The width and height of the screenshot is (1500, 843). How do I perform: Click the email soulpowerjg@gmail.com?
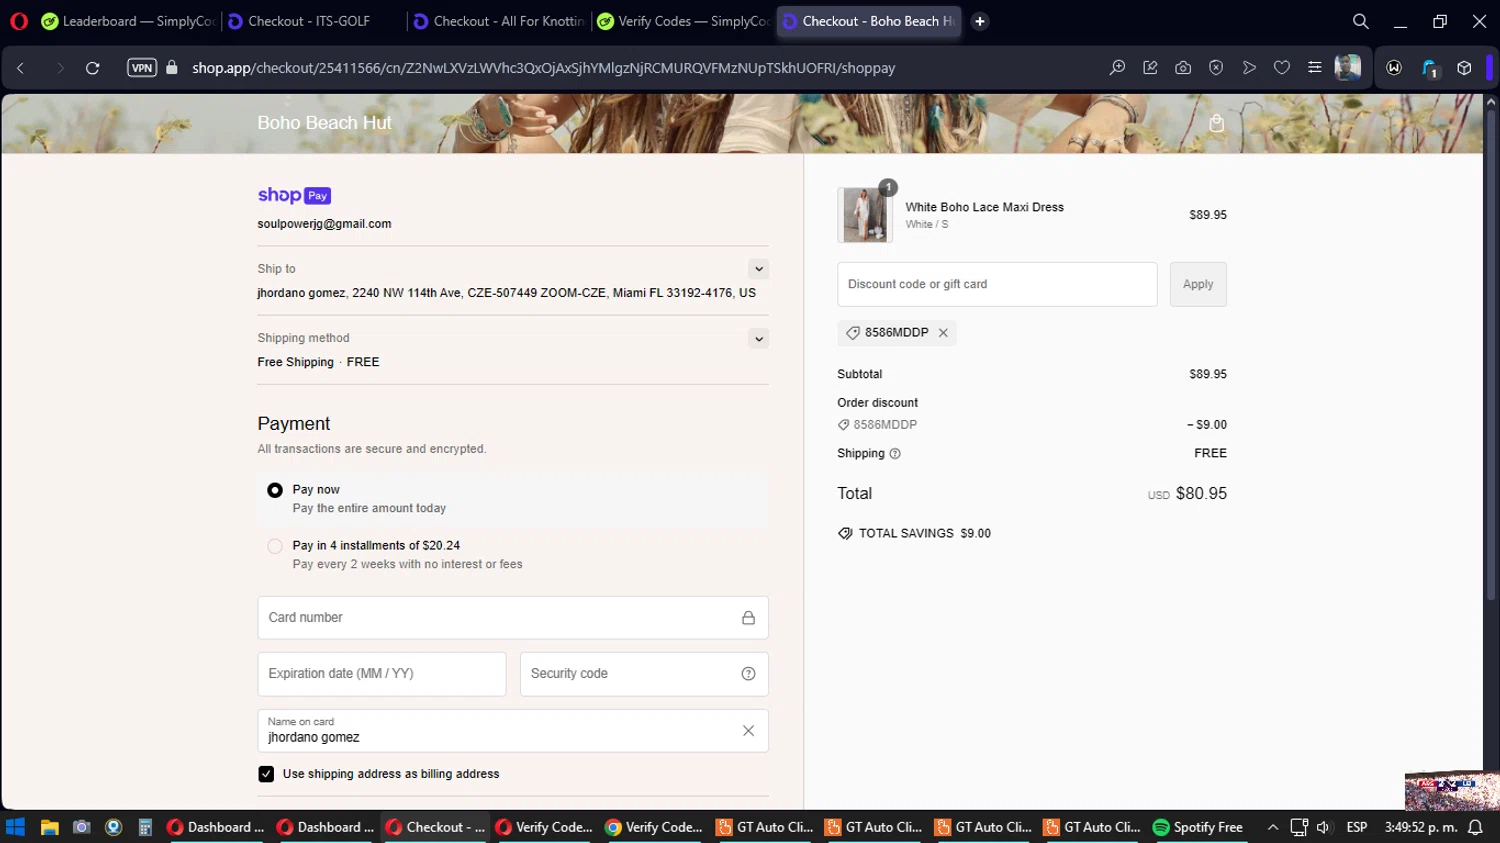[324, 224]
